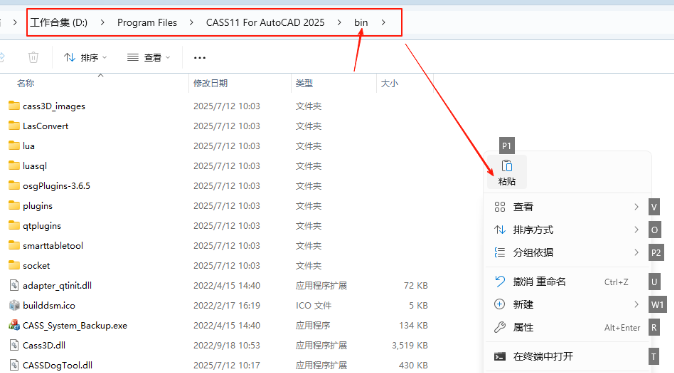Click the CASS_System_Backup.exe application icon

(14, 325)
